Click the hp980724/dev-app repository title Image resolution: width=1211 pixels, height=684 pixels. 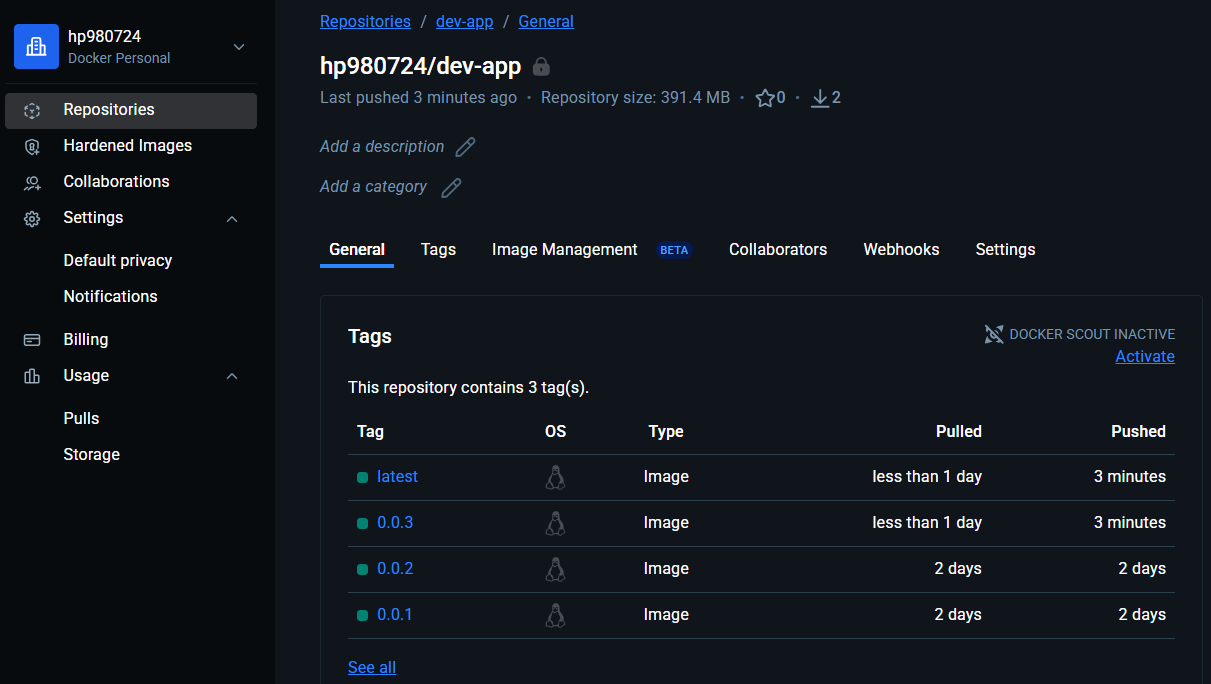point(420,67)
